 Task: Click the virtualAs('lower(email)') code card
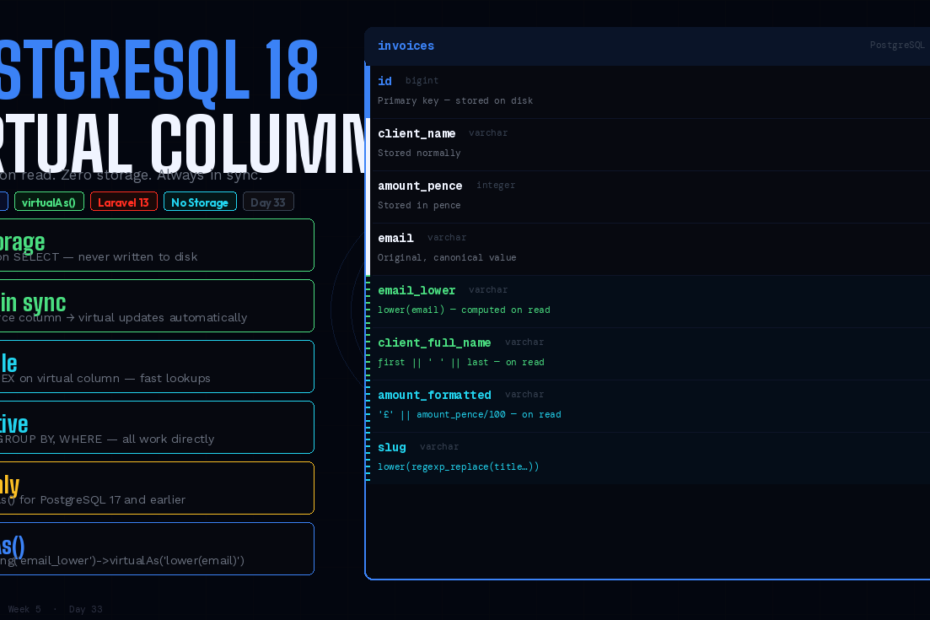pos(156,549)
